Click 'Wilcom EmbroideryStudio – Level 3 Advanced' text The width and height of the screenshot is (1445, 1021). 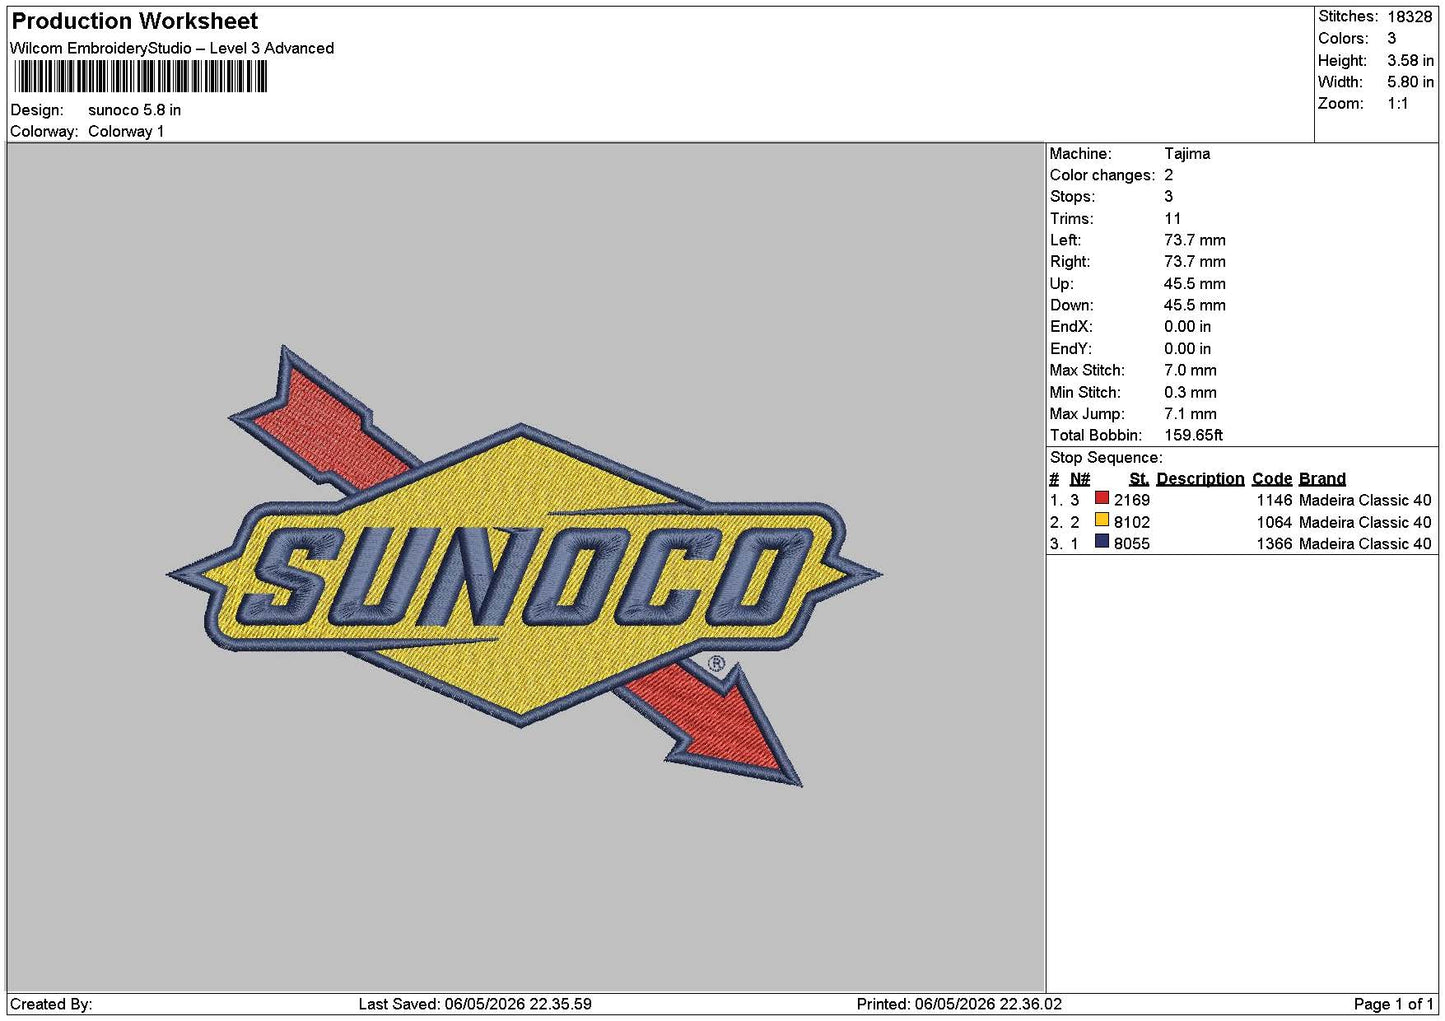[x=172, y=48]
